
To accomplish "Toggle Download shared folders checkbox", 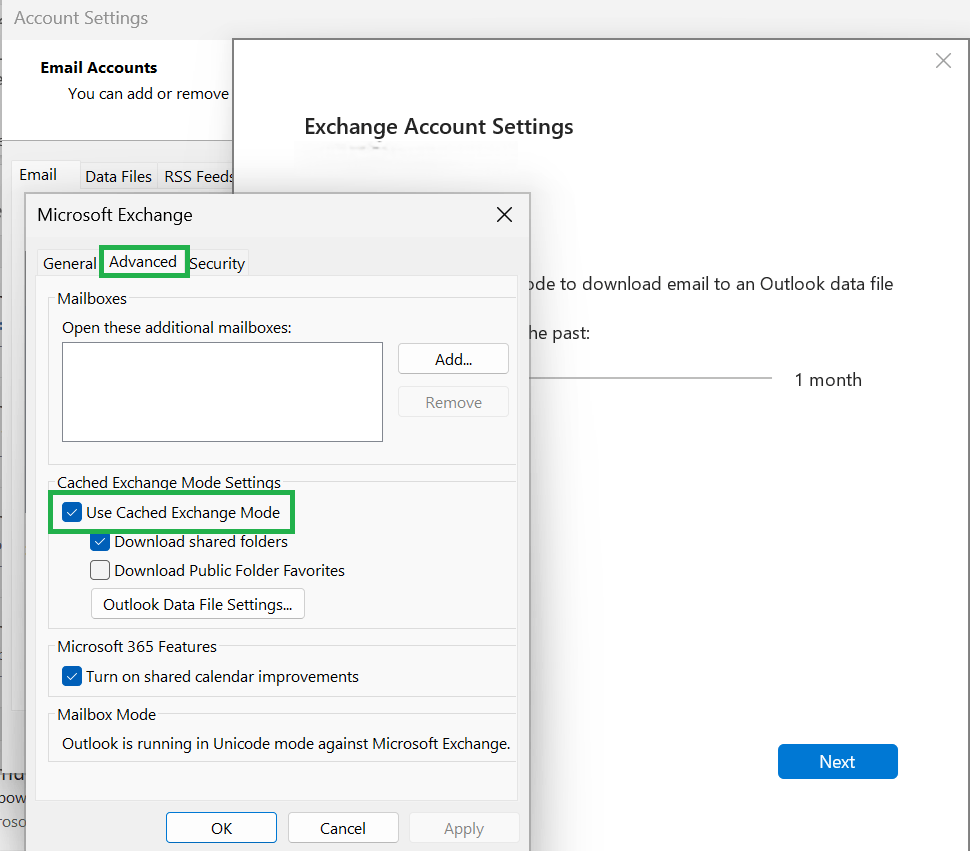I will point(100,541).
